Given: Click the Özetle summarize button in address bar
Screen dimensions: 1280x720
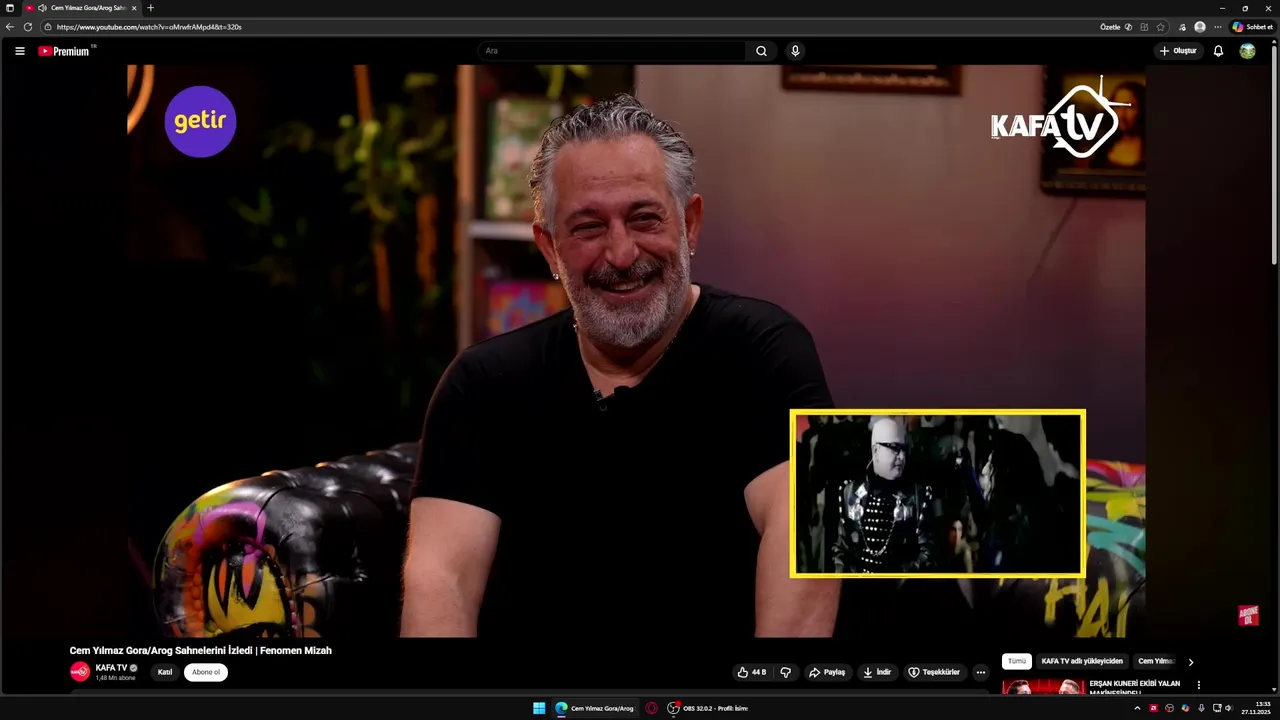Looking at the screenshot, I should pos(1115,27).
